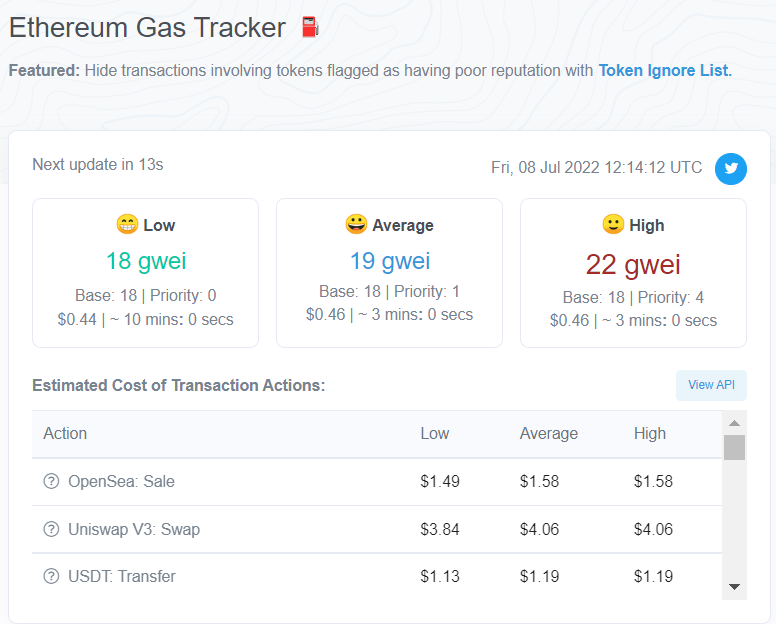Select the 18 gwei low price
Screen dimensions: 776x624
pyautogui.click(x=146, y=261)
